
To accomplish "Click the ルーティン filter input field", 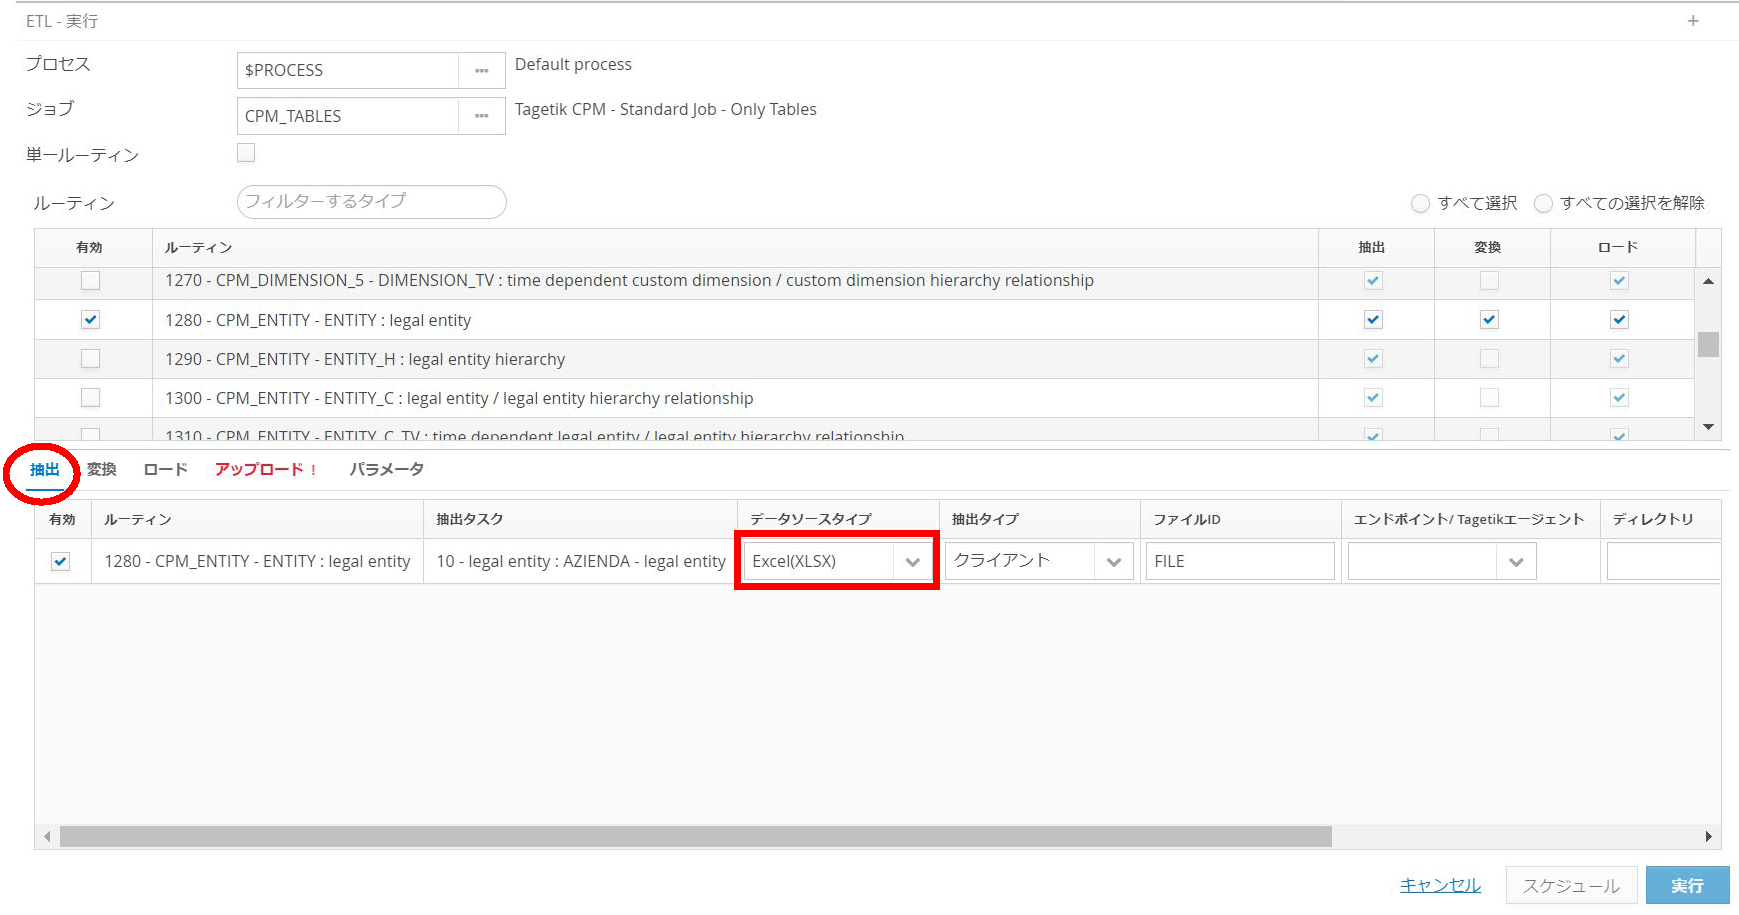I will coord(371,202).
